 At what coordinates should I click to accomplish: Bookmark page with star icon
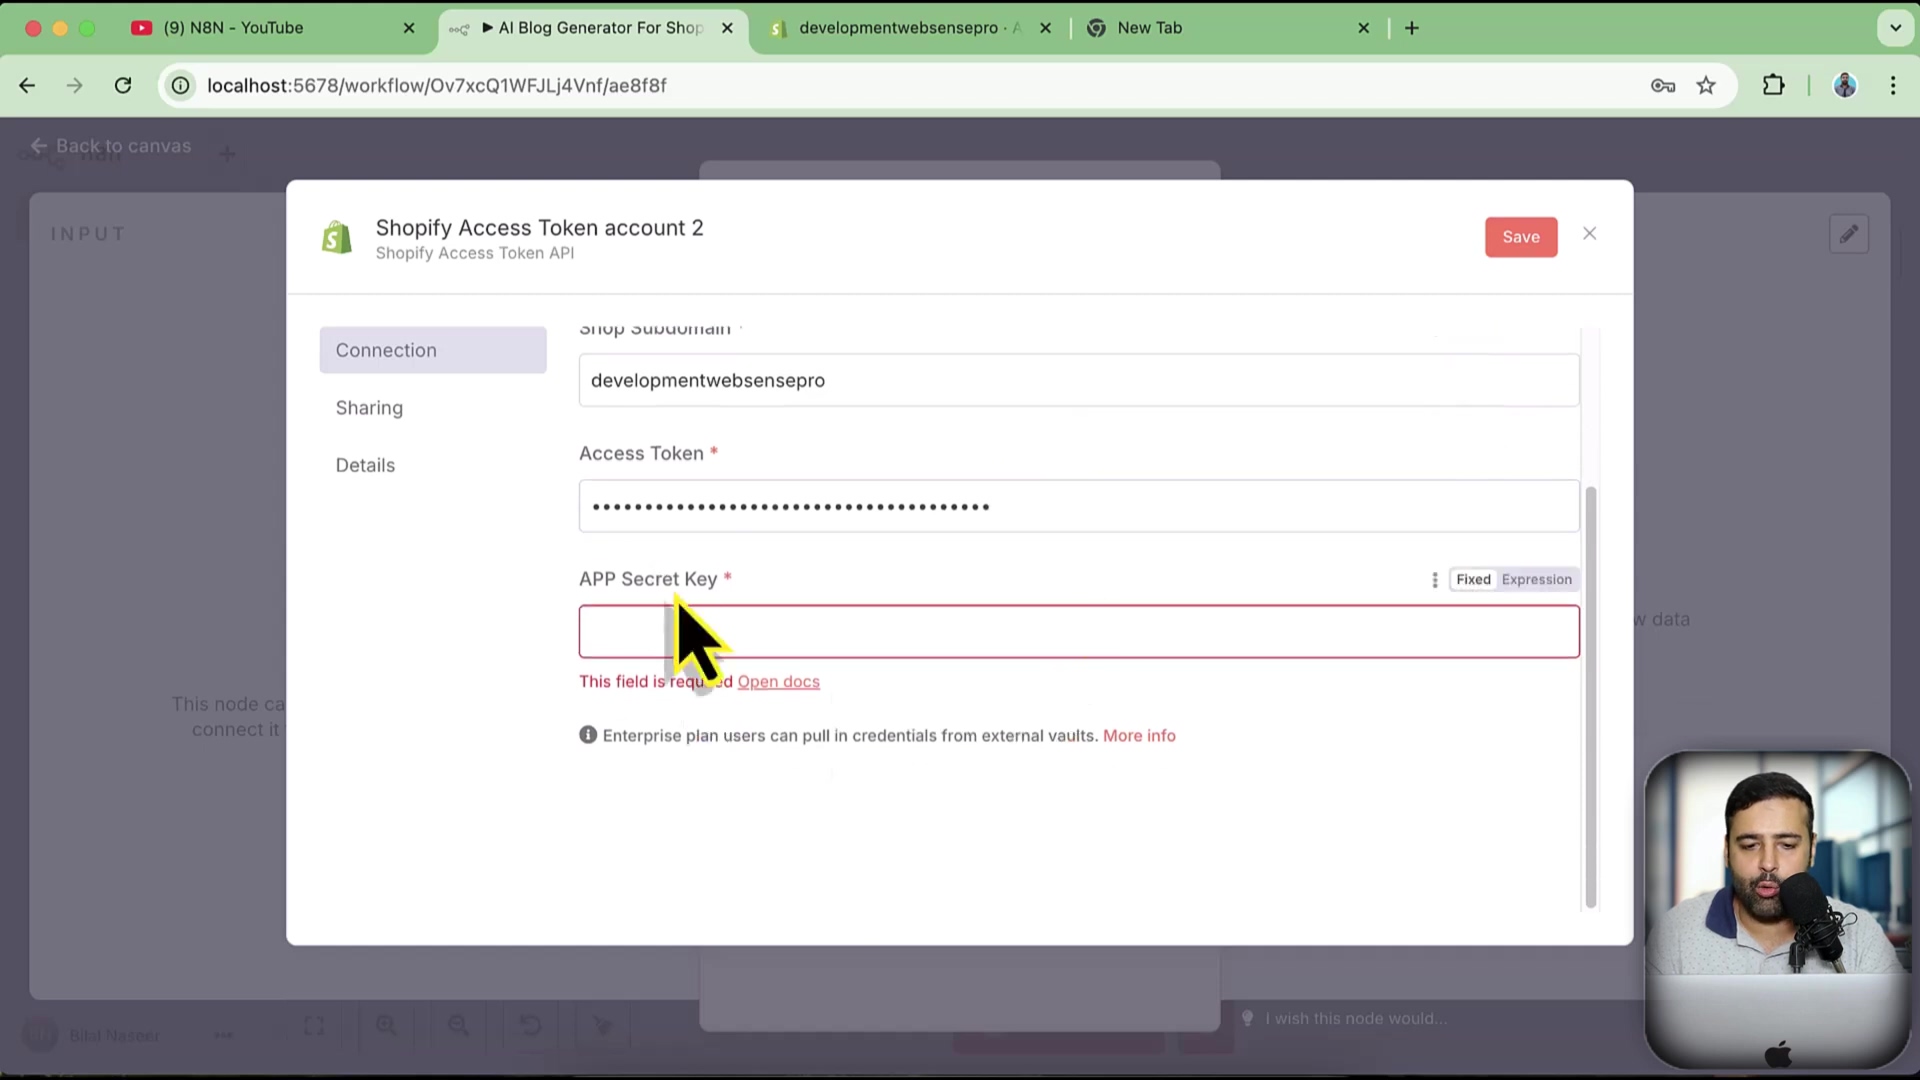click(1706, 86)
